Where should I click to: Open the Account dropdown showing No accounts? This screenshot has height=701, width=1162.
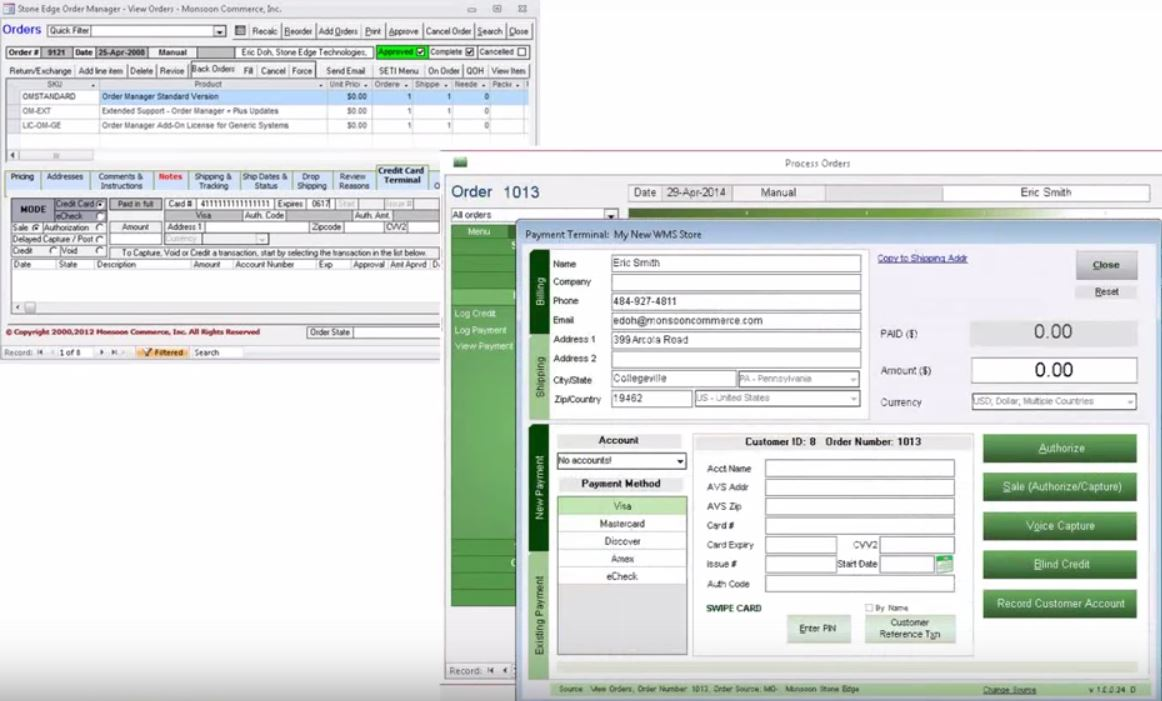[681, 461]
